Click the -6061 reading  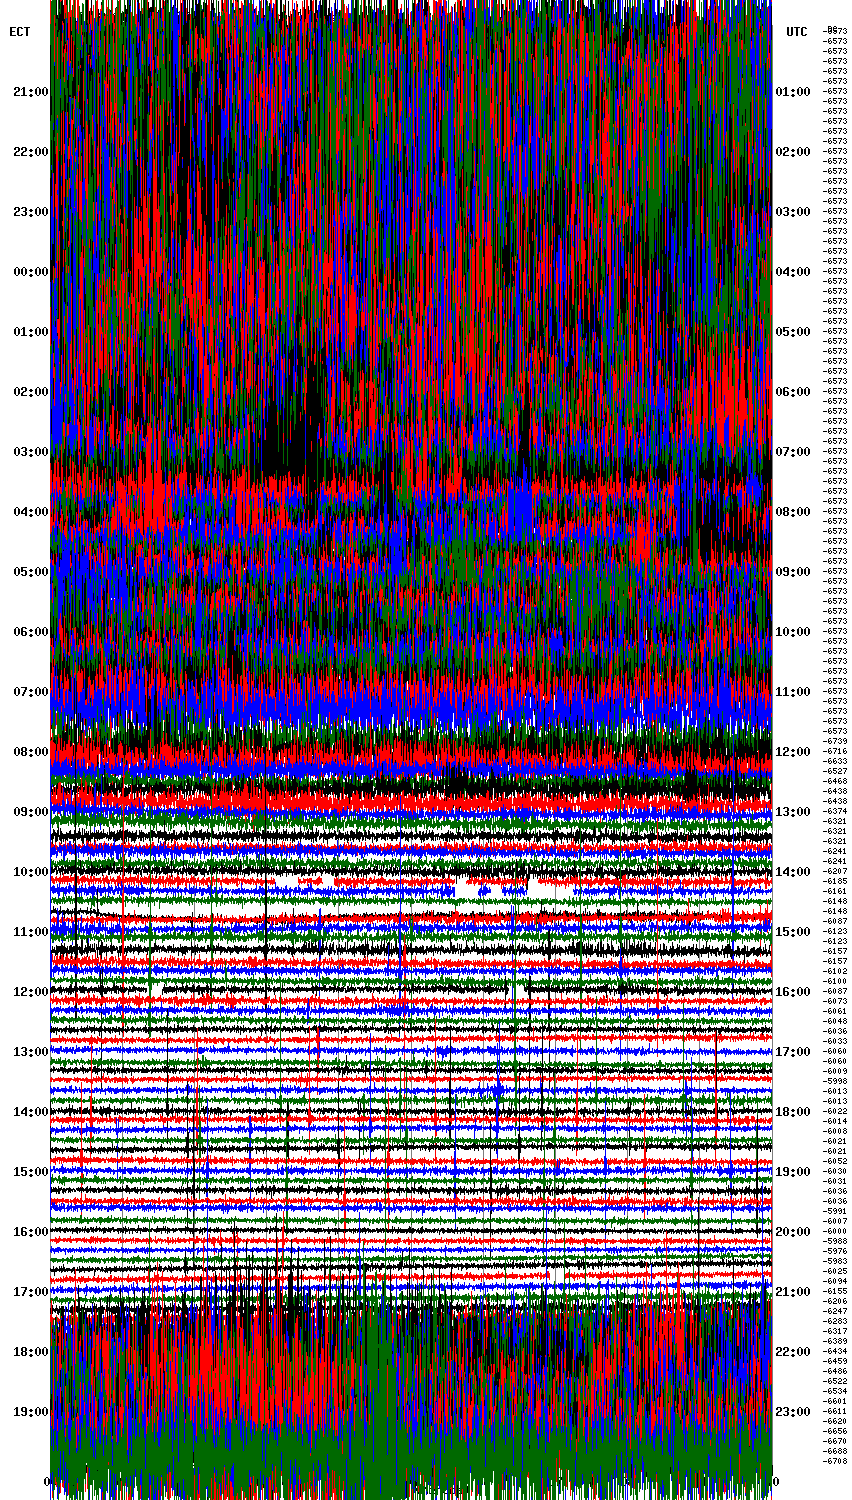835,1011
